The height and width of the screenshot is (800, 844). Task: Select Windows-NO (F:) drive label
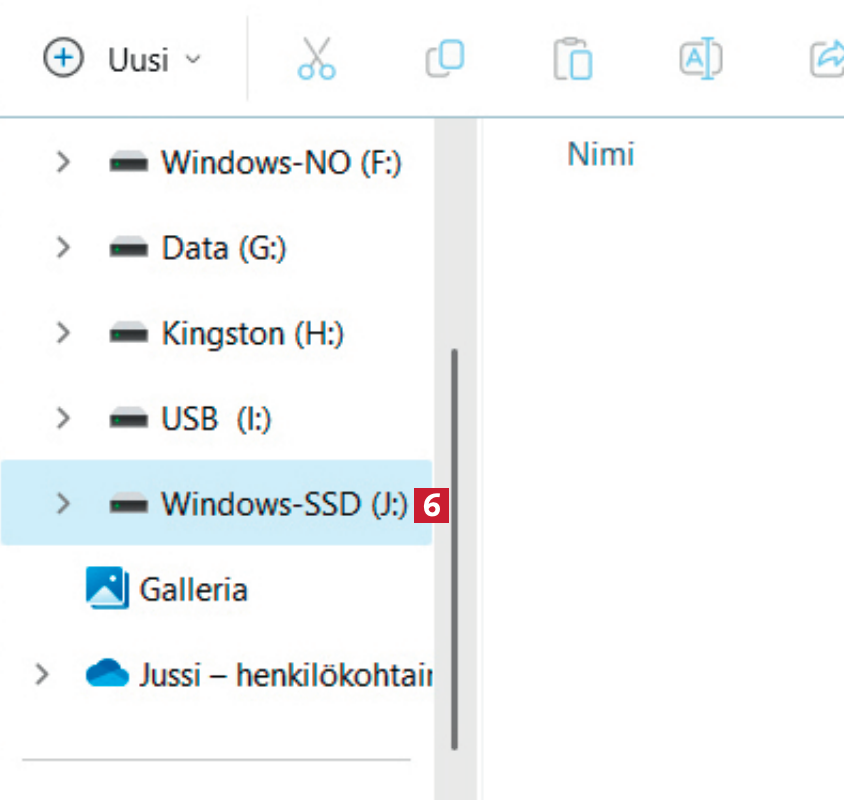(x=281, y=161)
